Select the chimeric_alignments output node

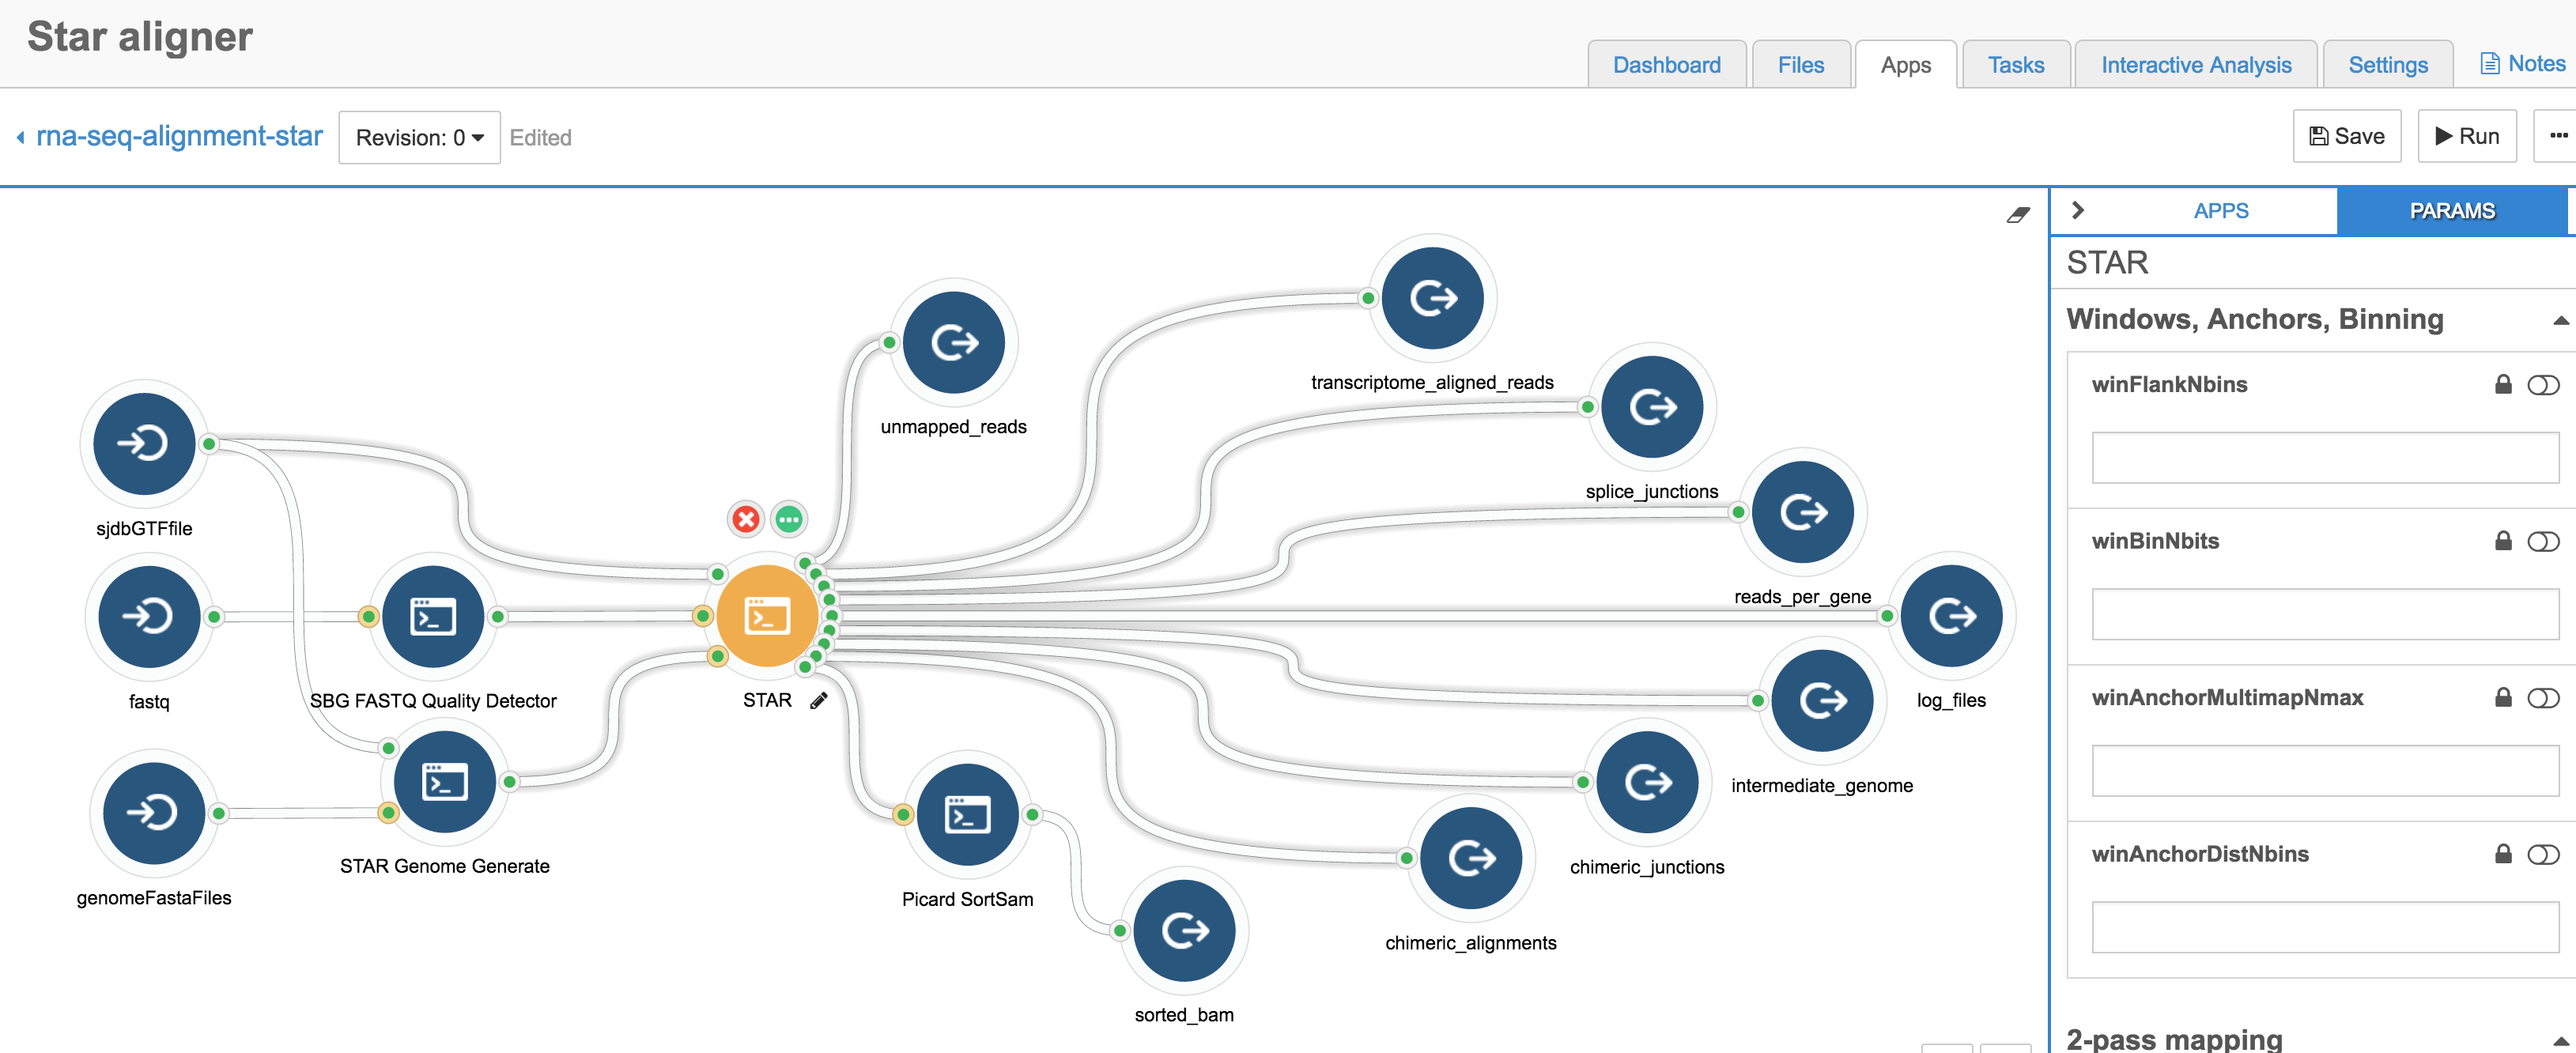1471,858
